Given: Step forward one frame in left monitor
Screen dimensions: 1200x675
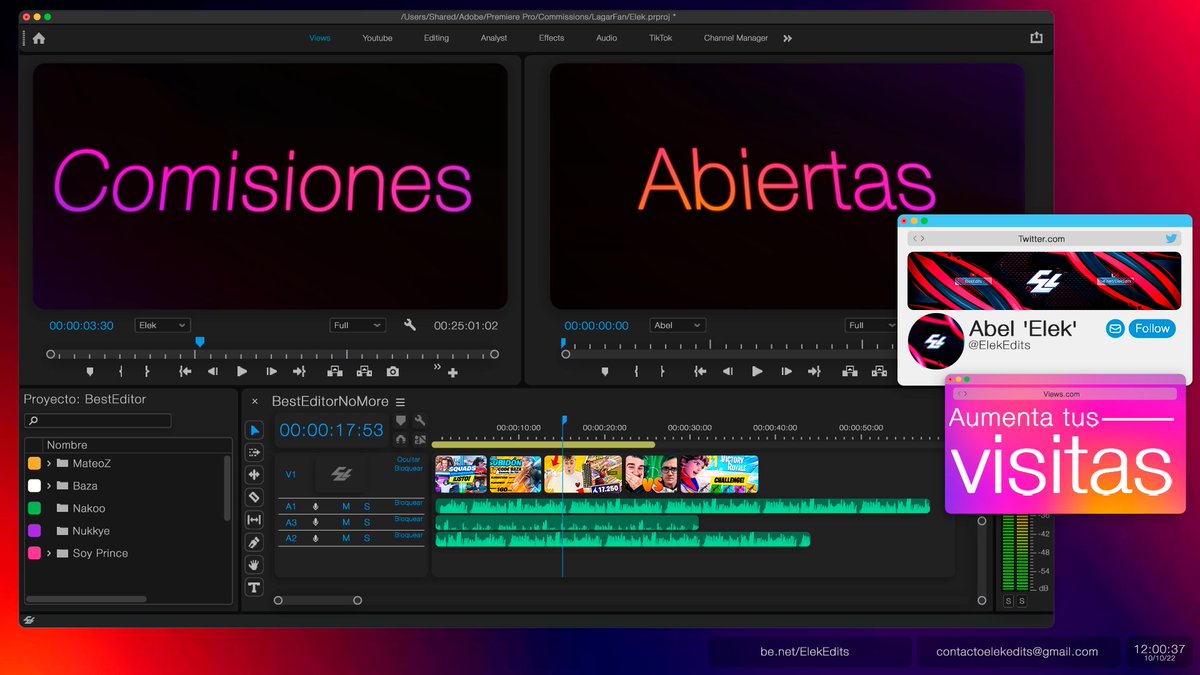Looking at the screenshot, I should click(271, 371).
